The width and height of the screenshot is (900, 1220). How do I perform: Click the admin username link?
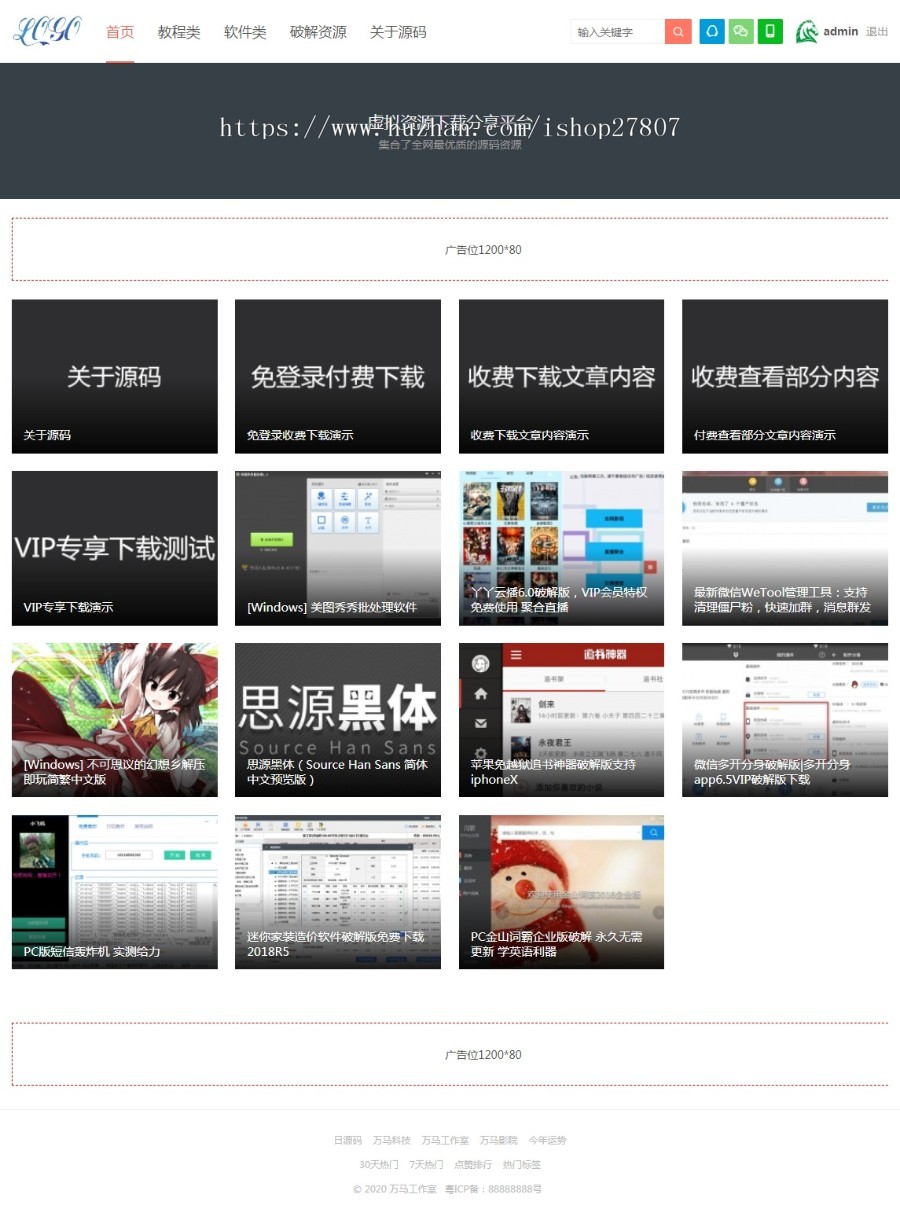coord(841,32)
